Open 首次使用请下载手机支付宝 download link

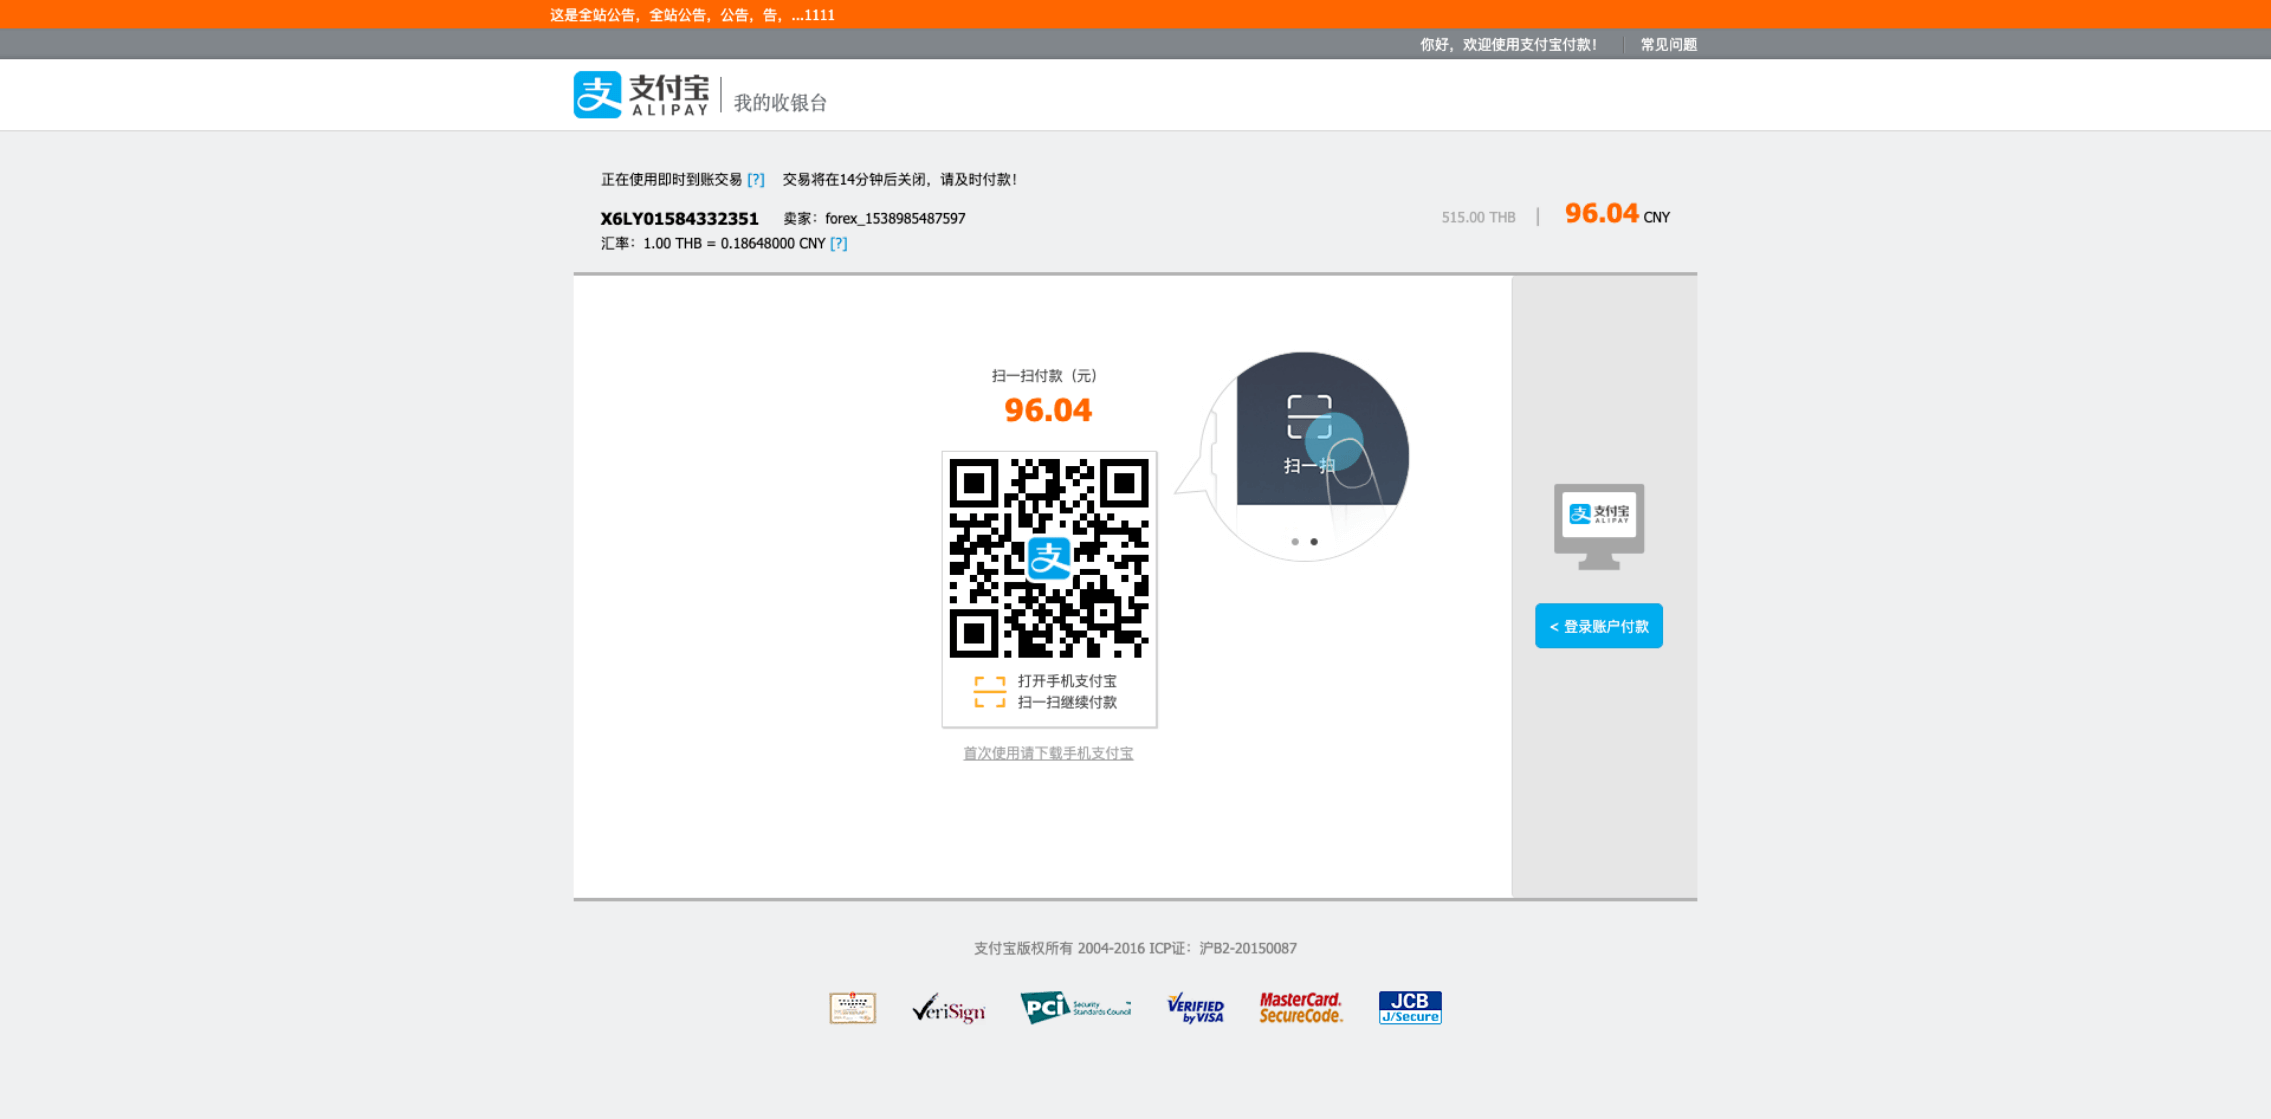tap(1047, 753)
